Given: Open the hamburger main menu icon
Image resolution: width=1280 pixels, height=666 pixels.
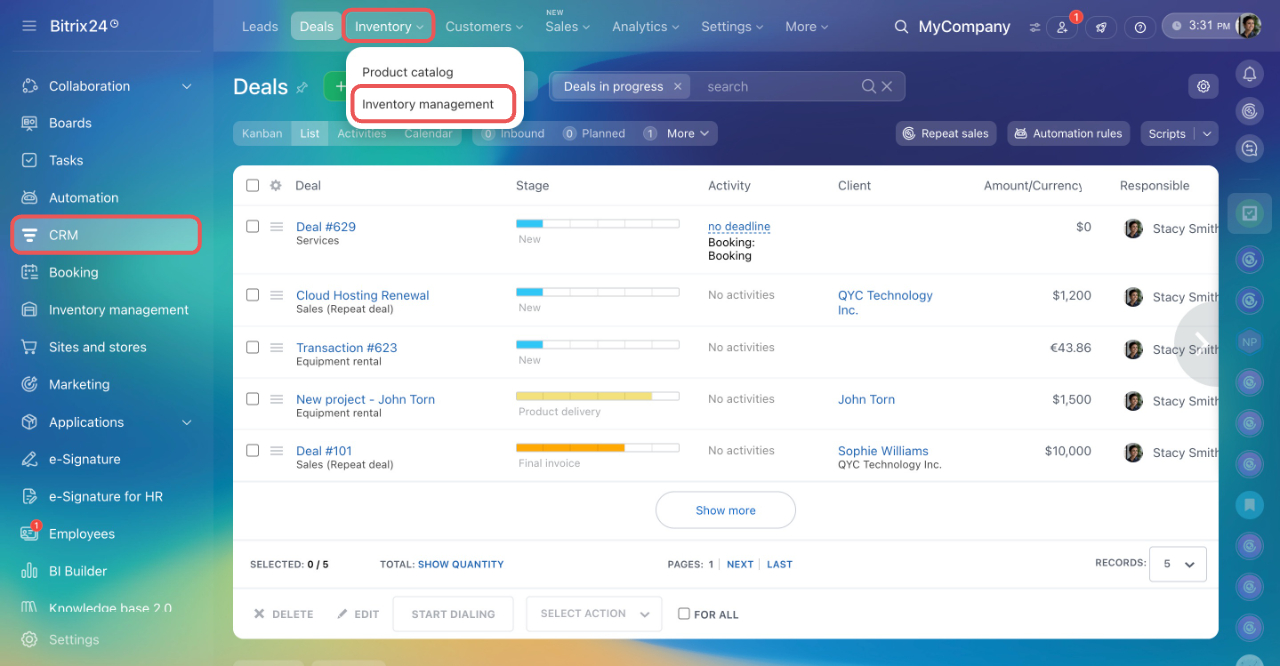Looking at the screenshot, I should click(x=29, y=26).
